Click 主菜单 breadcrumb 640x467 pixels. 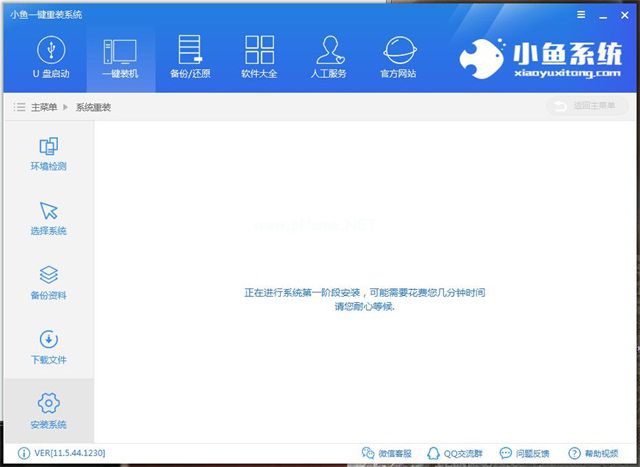click(x=44, y=107)
